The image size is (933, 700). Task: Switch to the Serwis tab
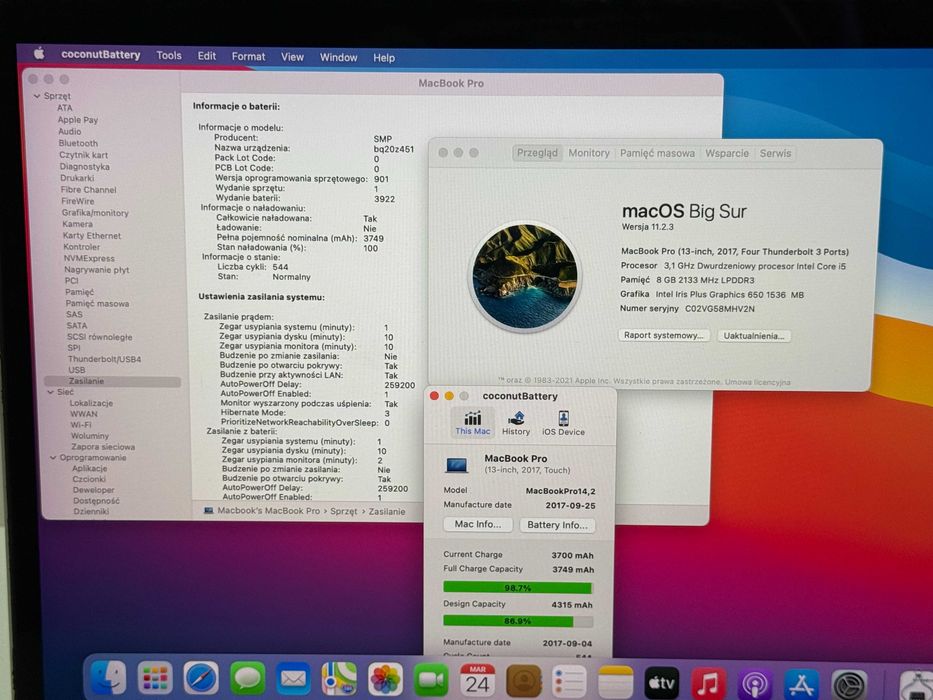[775, 154]
